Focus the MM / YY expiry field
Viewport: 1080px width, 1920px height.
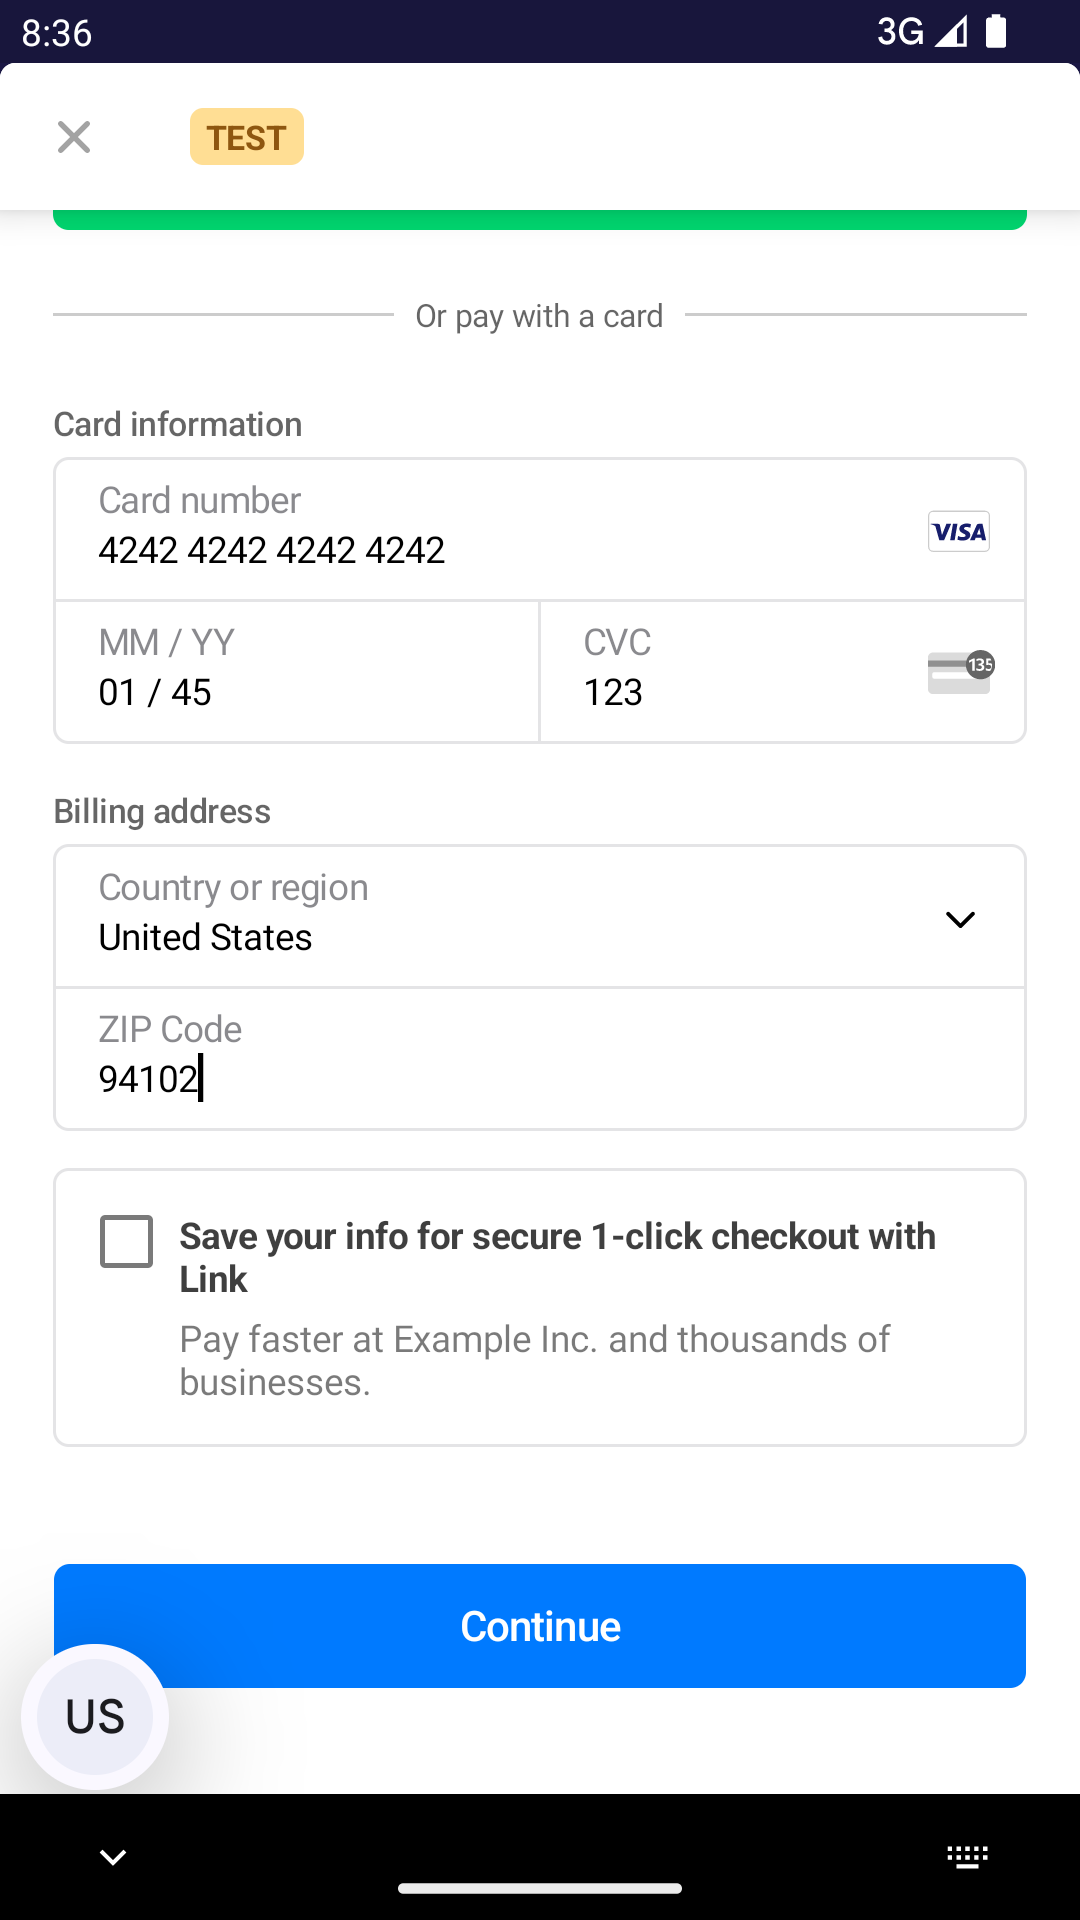[x=297, y=672]
